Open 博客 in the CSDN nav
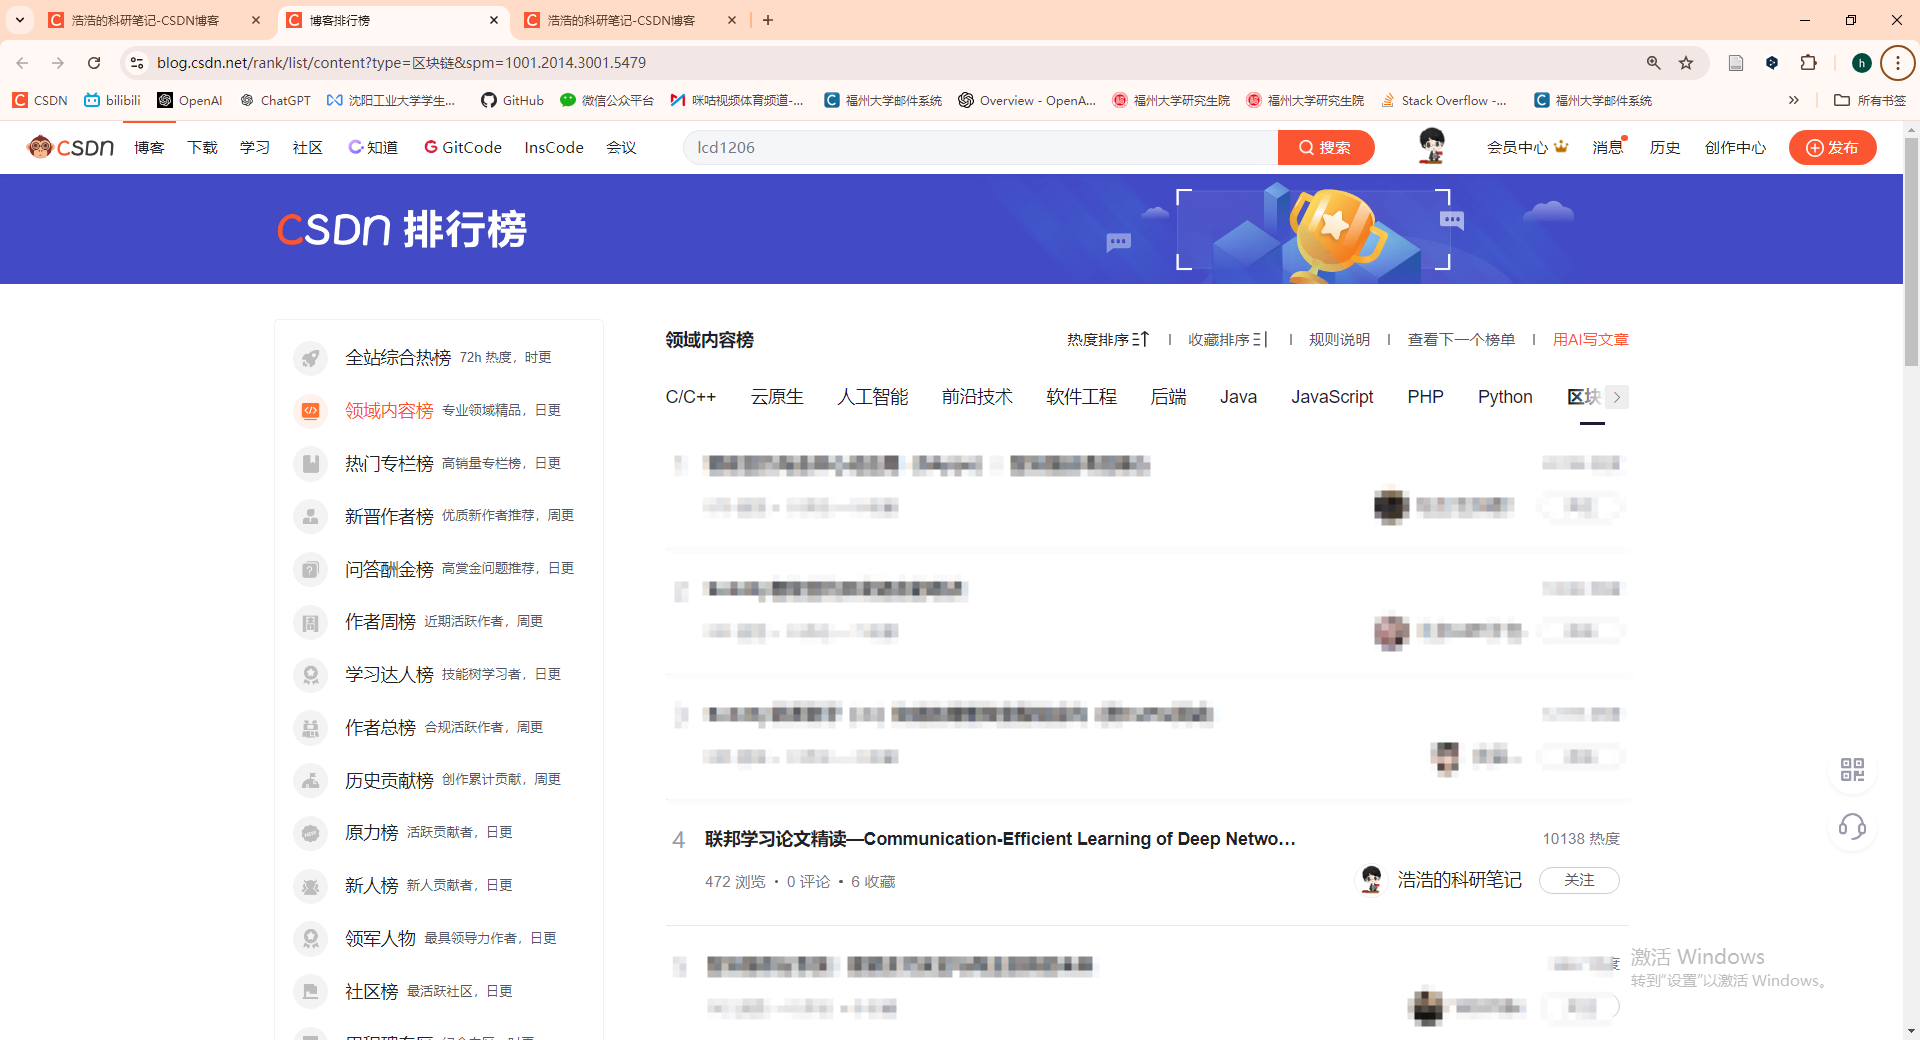The height and width of the screenshot is (1040, 1920). pos(149,147)
